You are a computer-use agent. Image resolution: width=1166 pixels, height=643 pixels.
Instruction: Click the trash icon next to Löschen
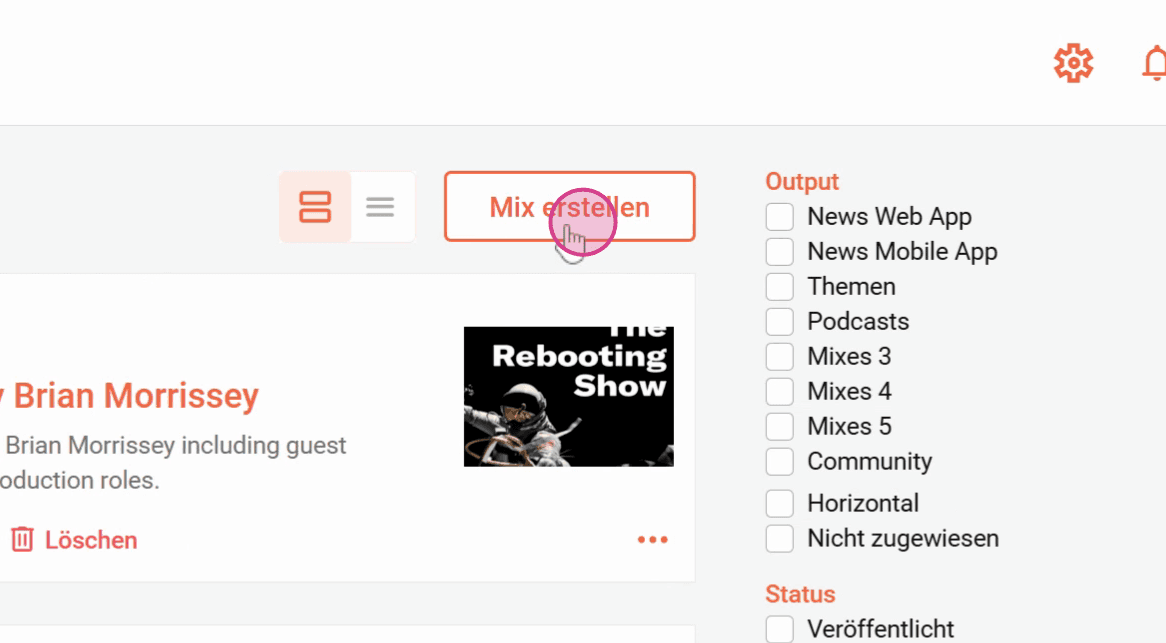coord(22,540)
